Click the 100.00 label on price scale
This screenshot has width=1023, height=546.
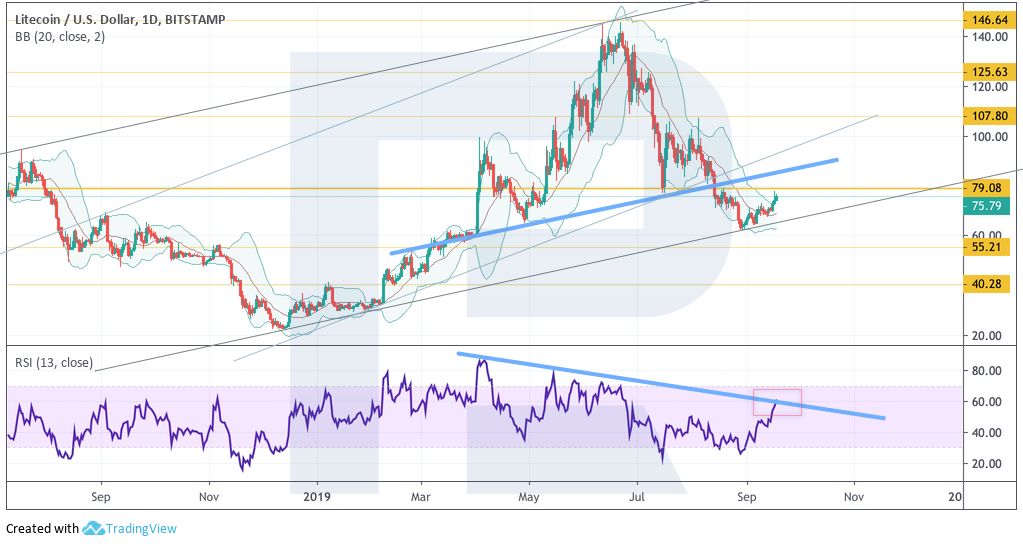coord(985,137)
